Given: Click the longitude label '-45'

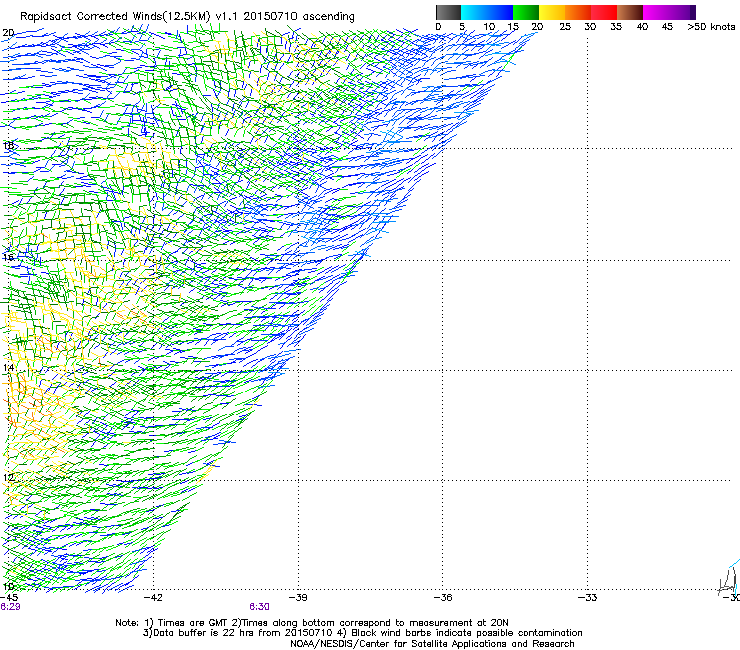Looking at the screenshot, I should coord(9,597).
